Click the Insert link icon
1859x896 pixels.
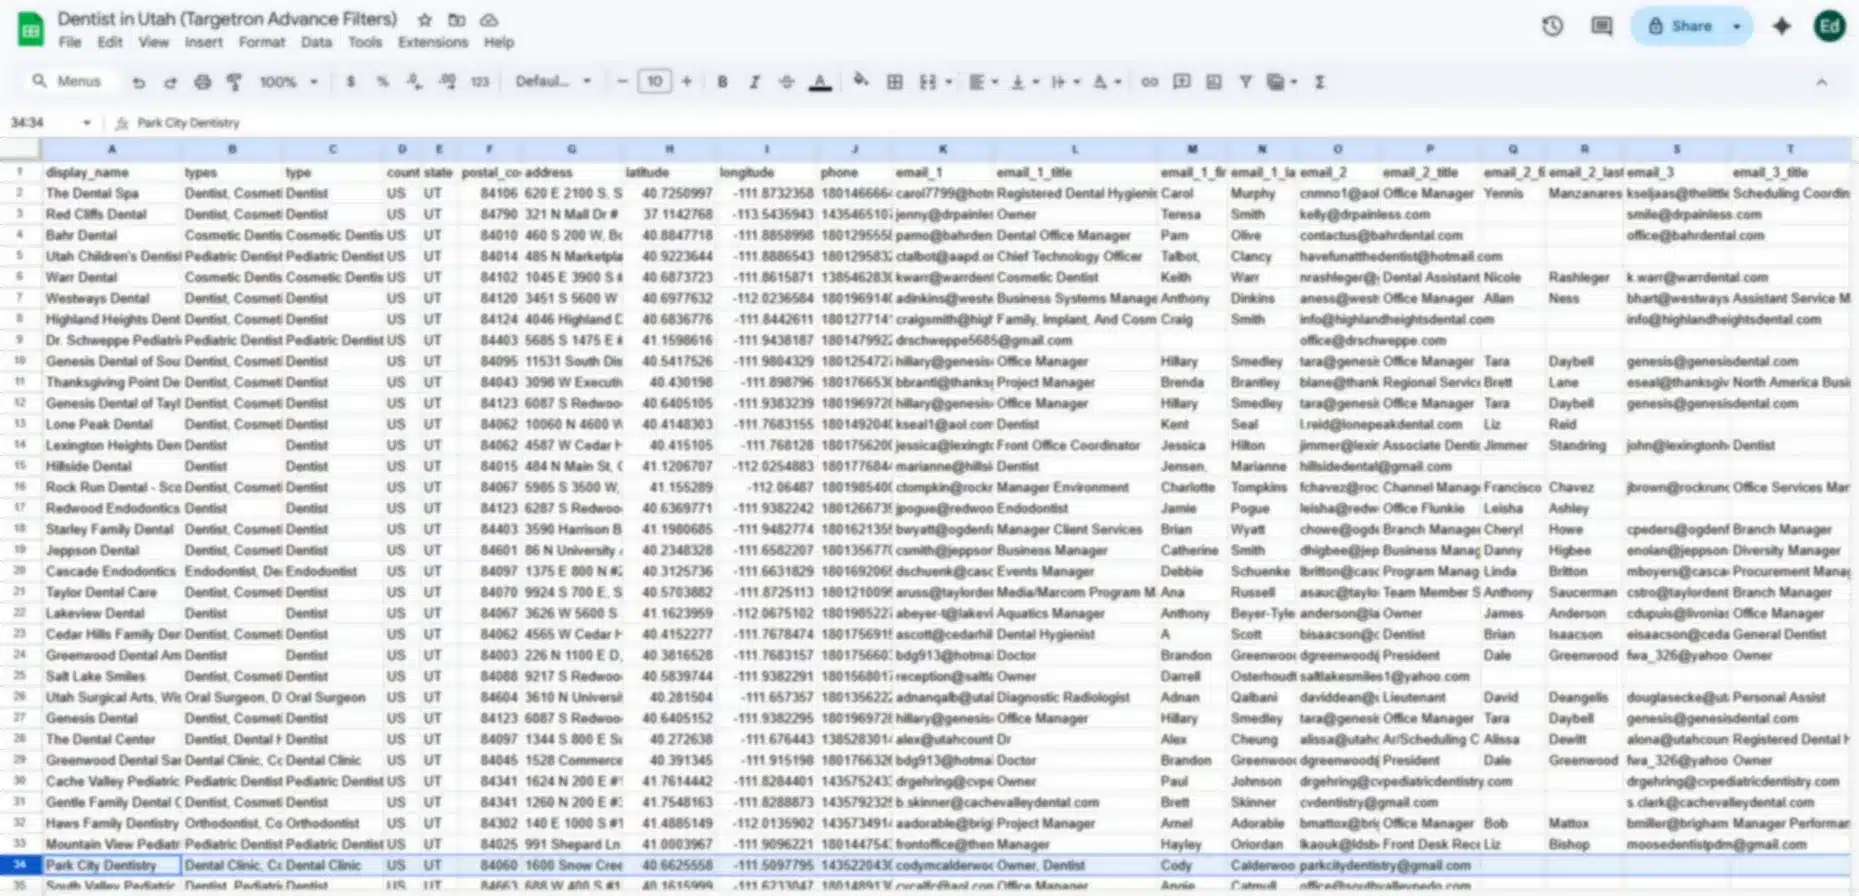[1150, 82]
